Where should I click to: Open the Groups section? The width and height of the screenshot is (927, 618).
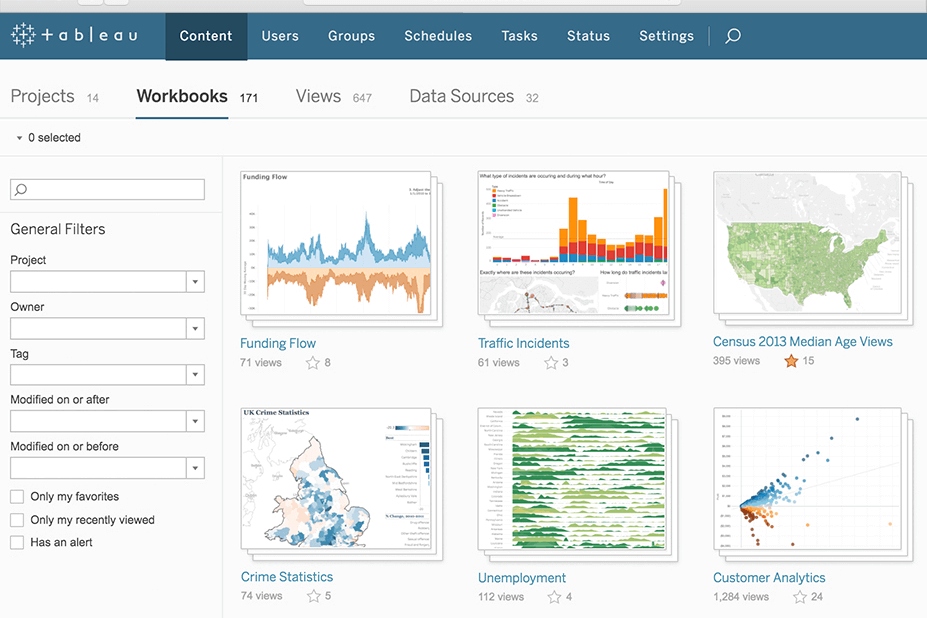(x=351, y=36)
